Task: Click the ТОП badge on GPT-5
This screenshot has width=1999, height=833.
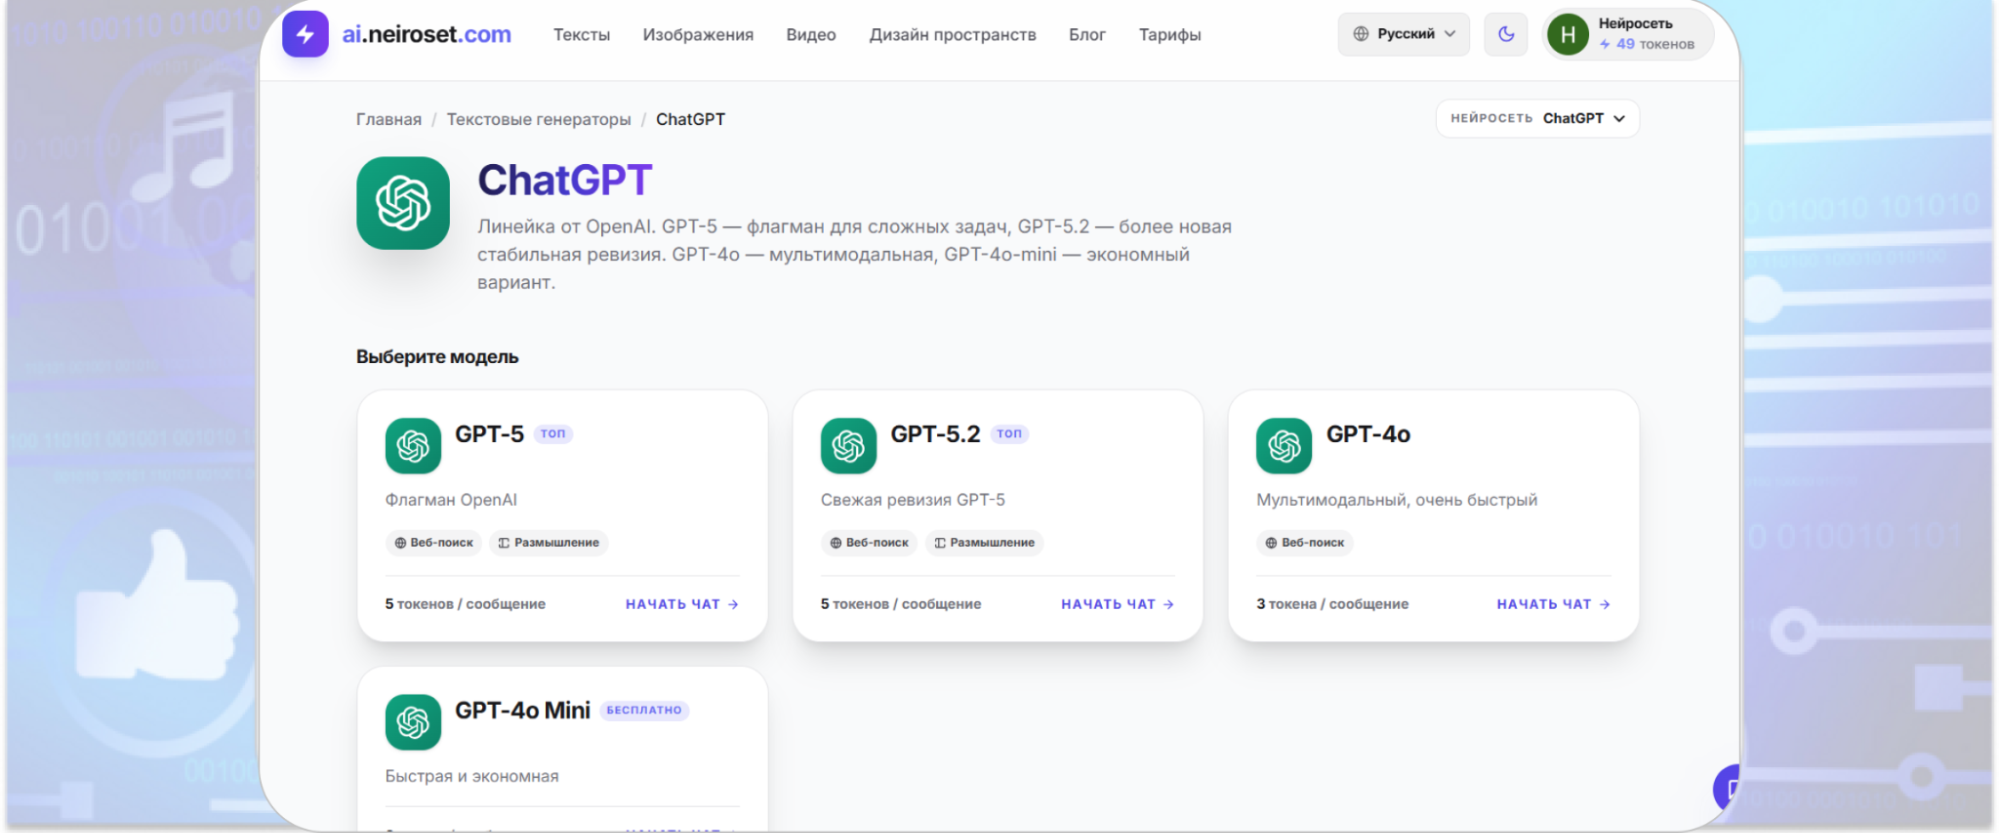Action: (x=553, y=434)
